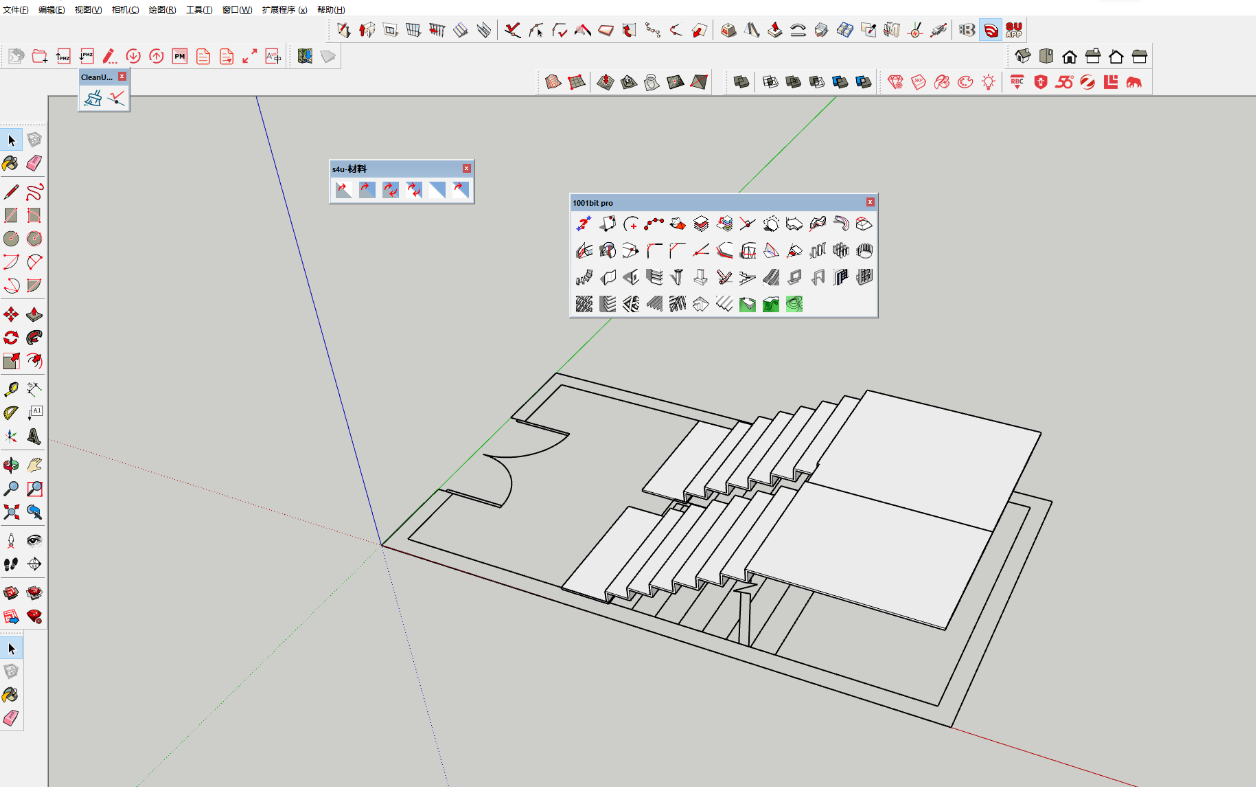Click the broom icon in CleanUp toolbar
This screenshot has width=1256, height=787.
coord(94,98)
